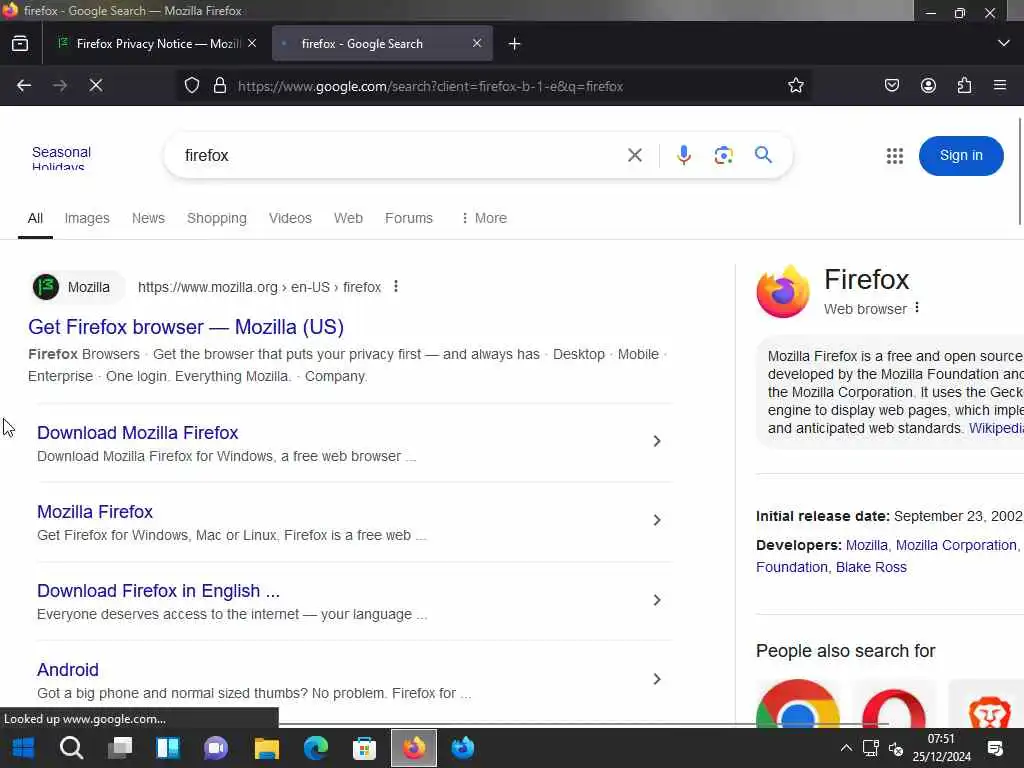Open Download Mozilla Firefox sitelink
Screen dimensions: 1024x768
(137, 432)
